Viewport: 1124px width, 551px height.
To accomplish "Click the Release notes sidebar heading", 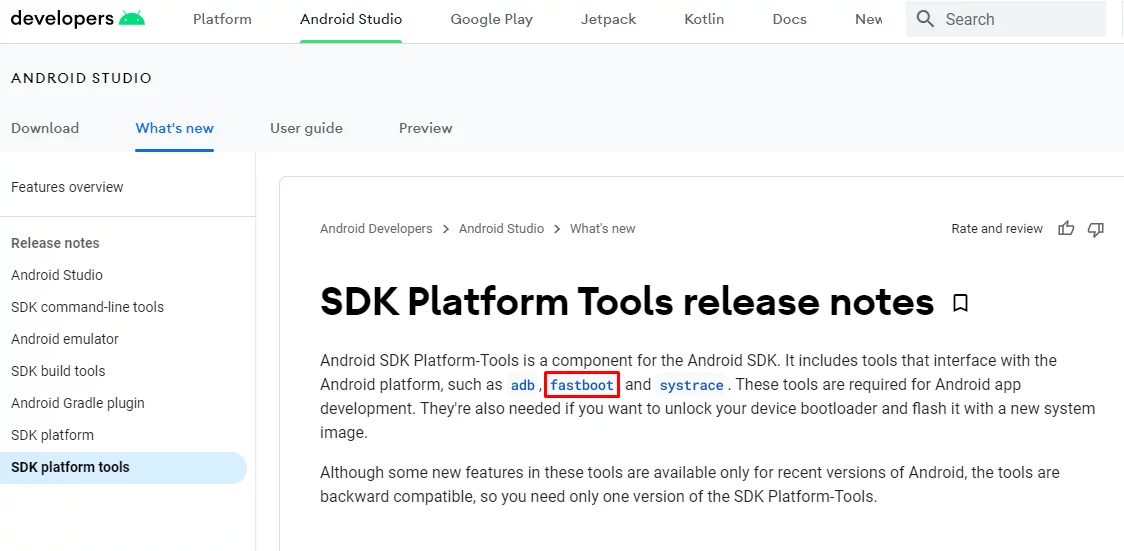I will 55,243.
